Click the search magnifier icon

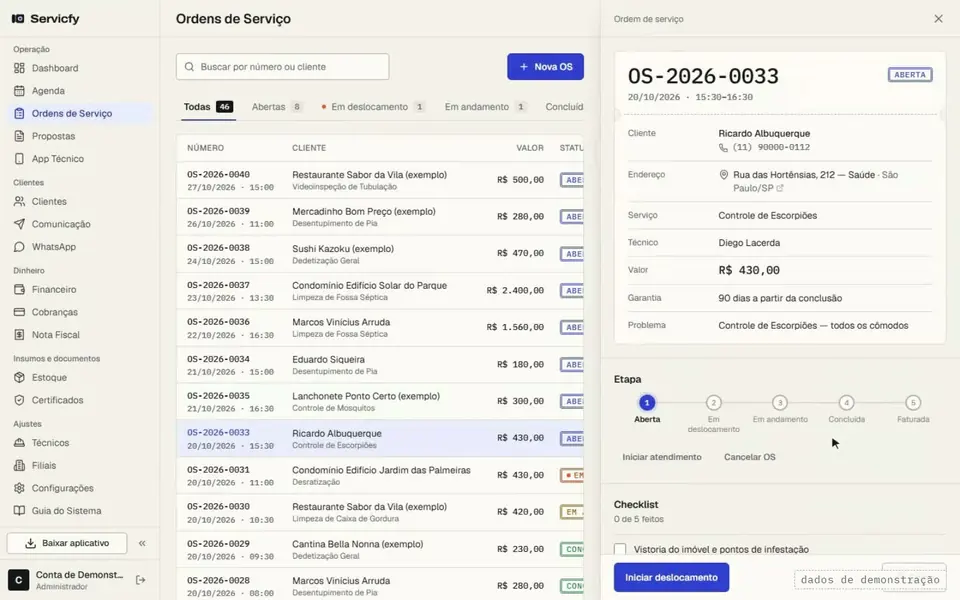[189, 67]
